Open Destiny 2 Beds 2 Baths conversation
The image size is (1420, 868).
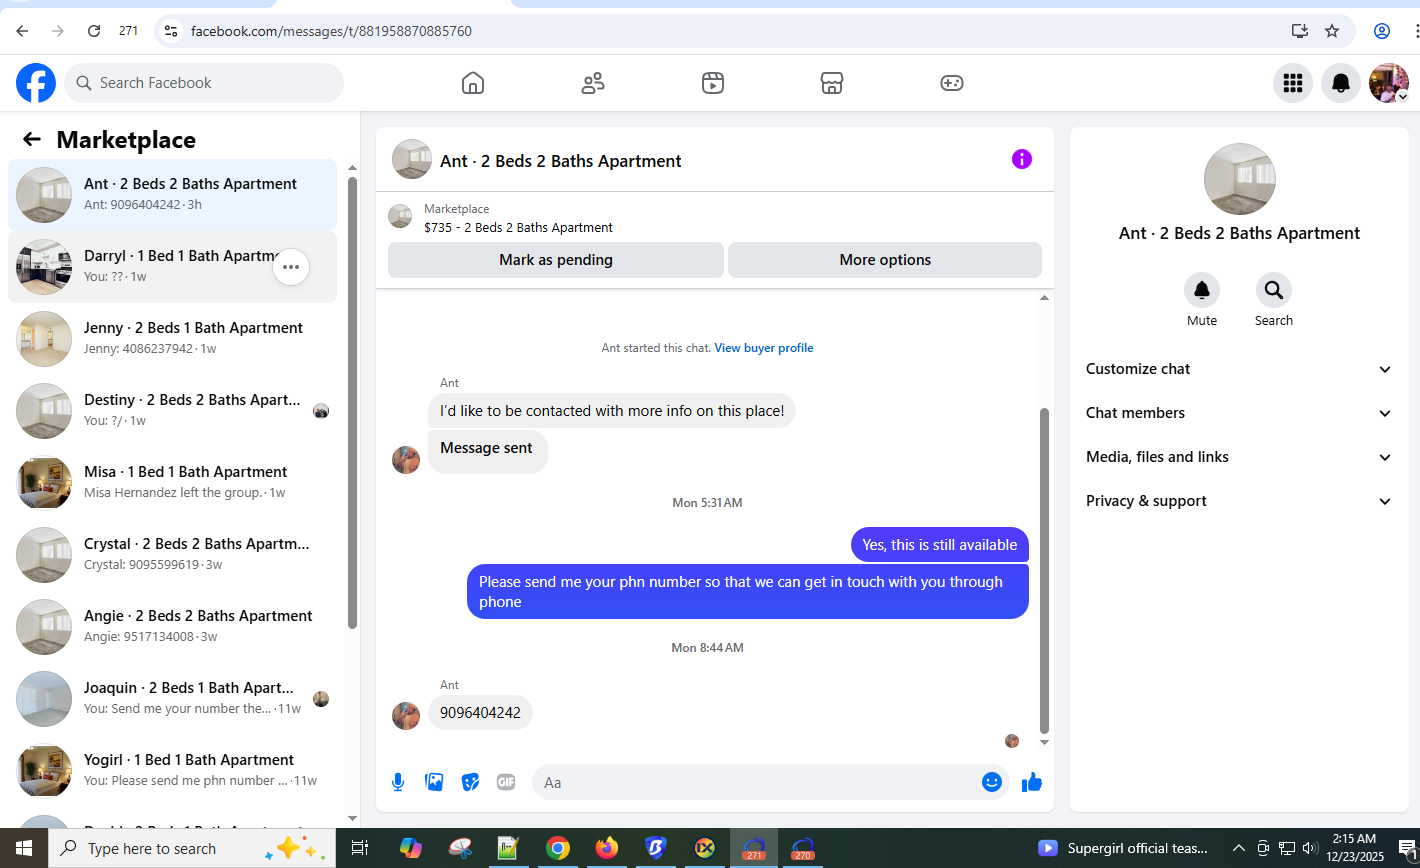point(172,411)
